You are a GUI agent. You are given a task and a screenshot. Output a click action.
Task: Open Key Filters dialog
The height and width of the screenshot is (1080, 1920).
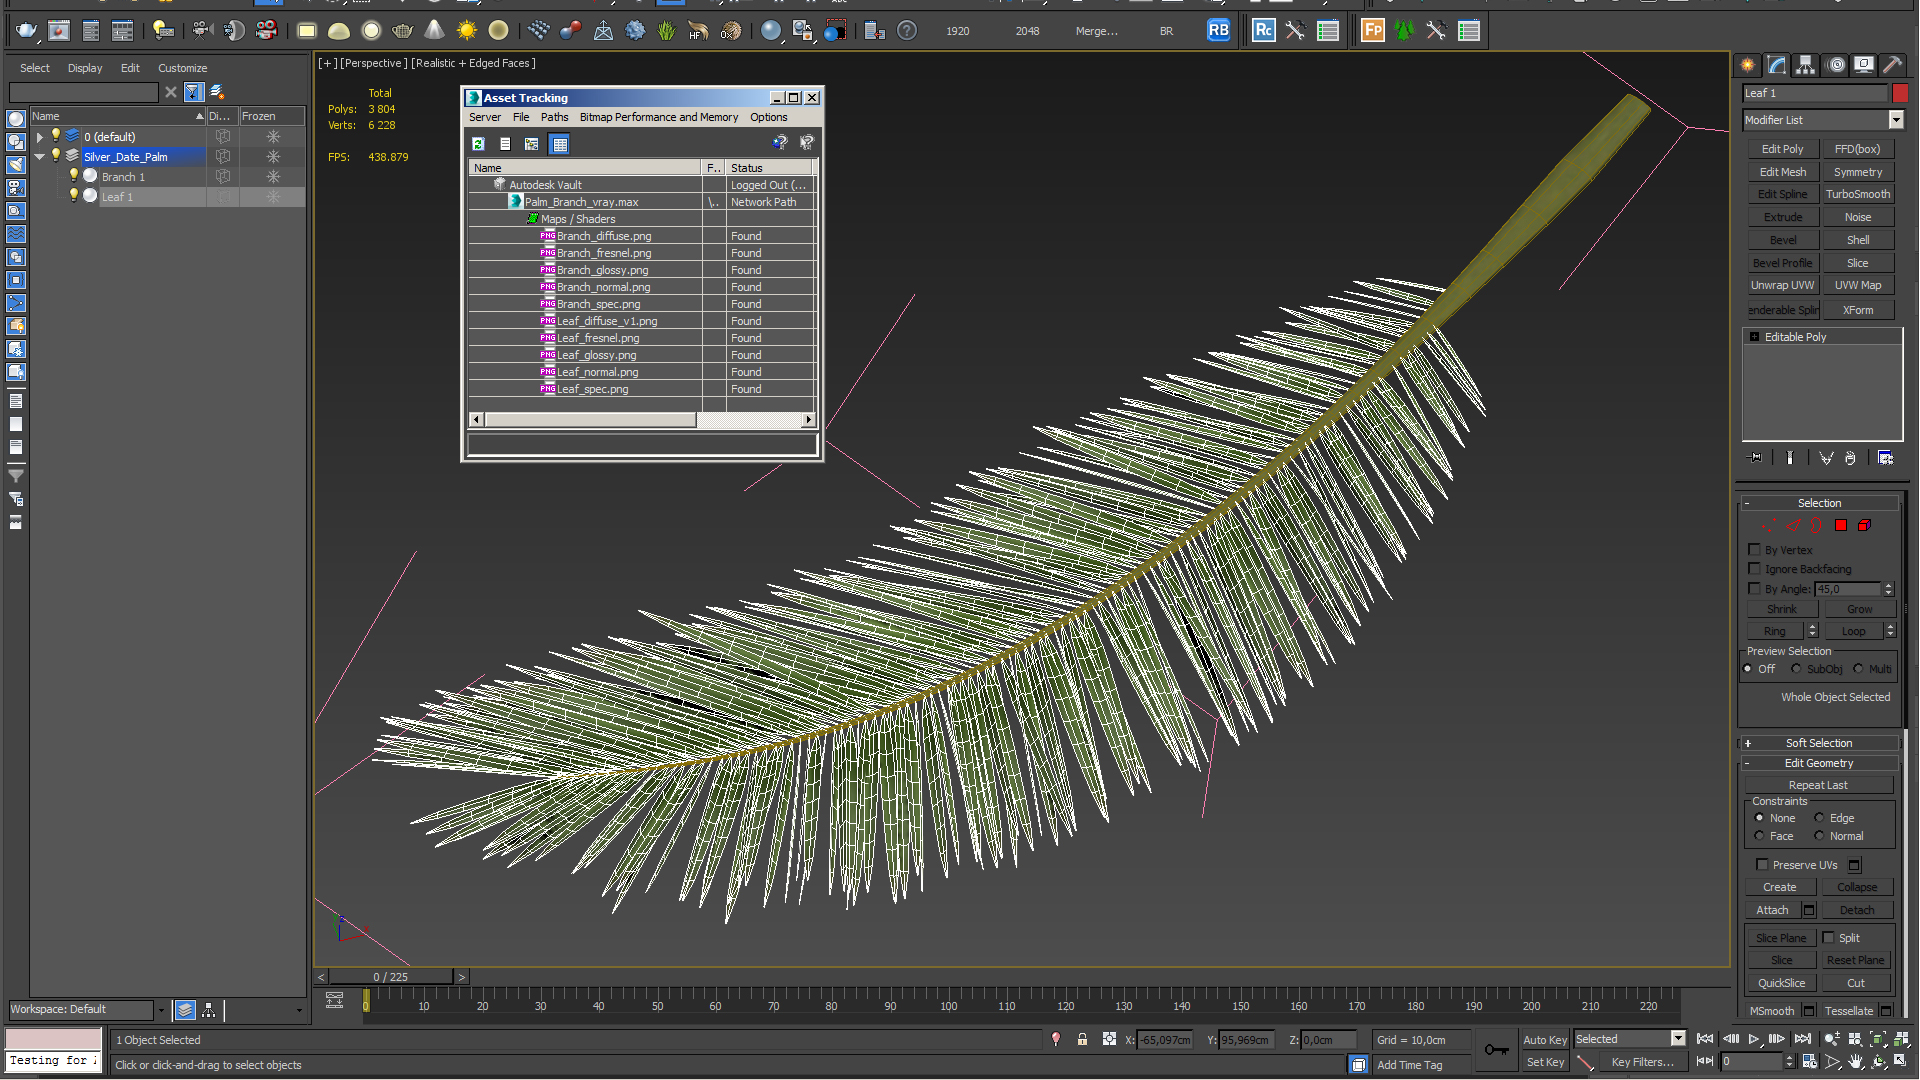1642,1062
